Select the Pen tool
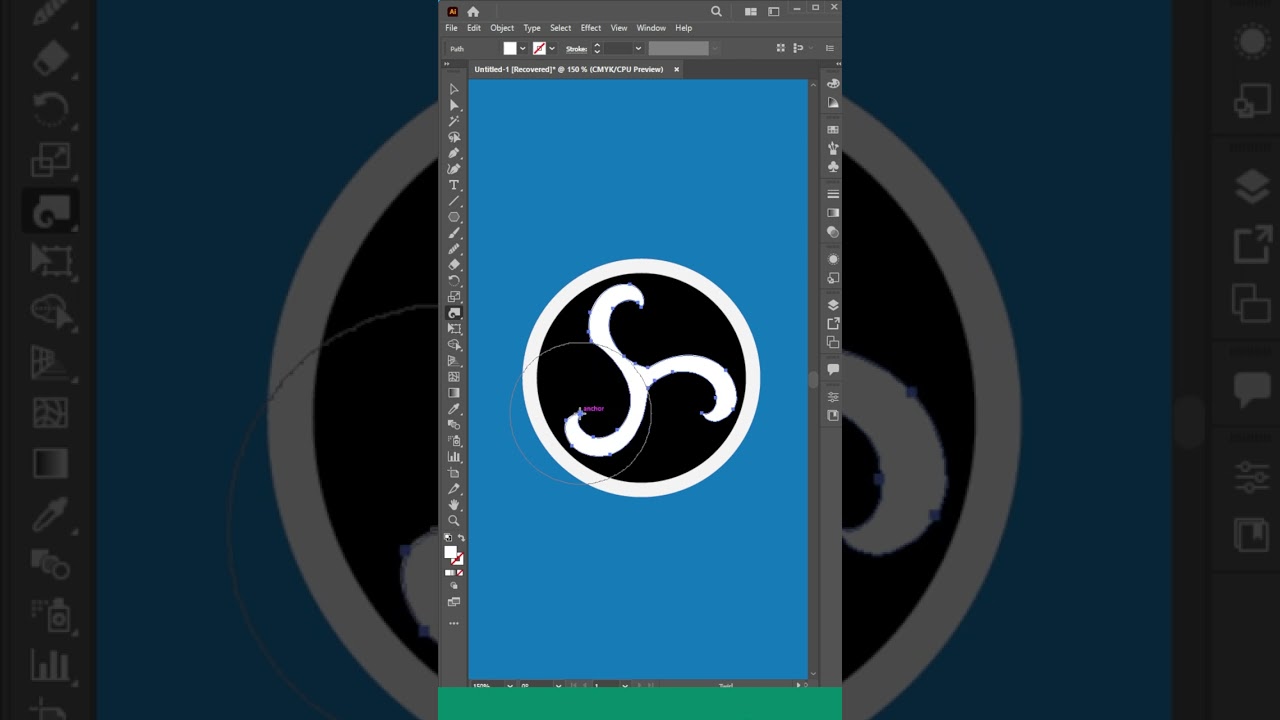The image size is (1280, 720). [454, 153]
